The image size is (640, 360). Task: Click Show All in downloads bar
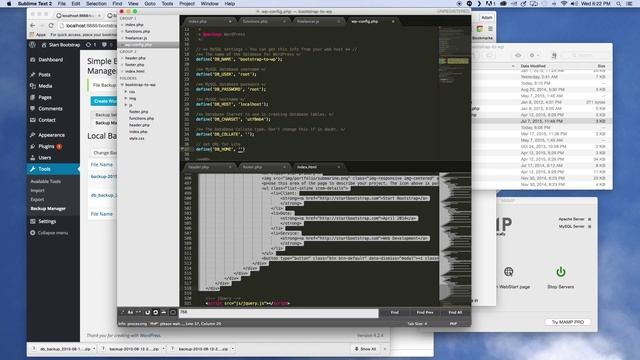(x=365, y=349)
